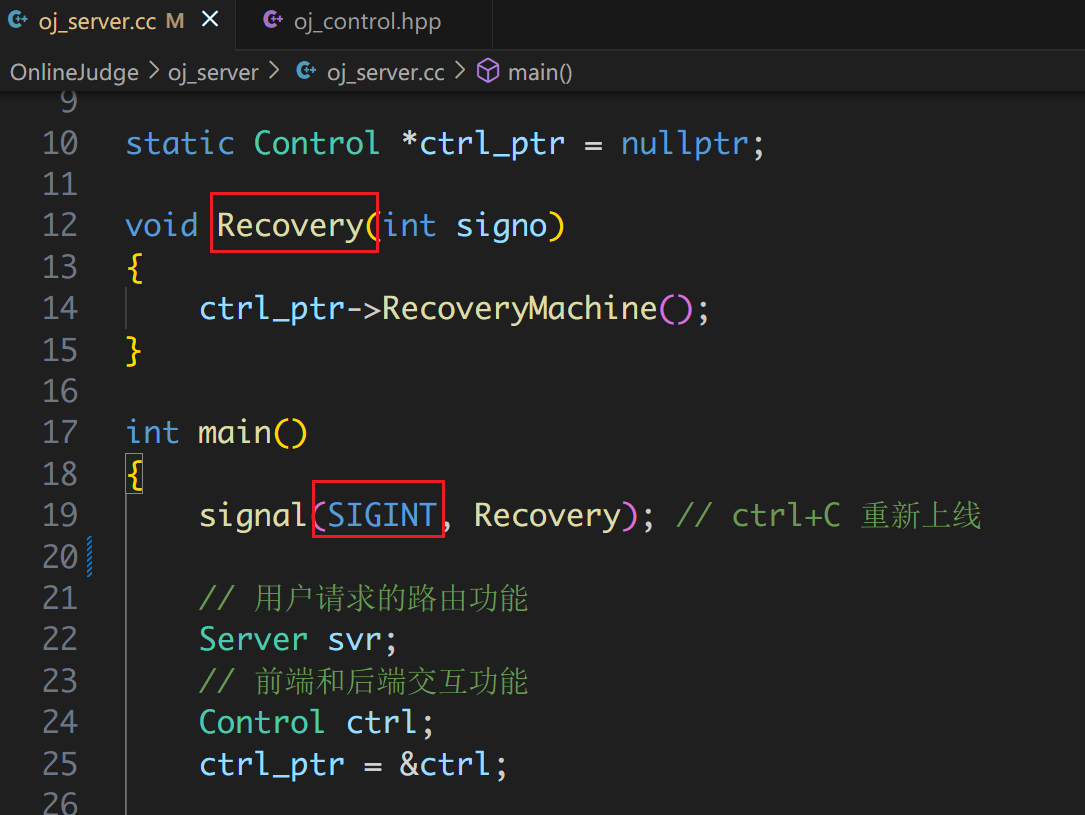Switch to the oj_control.hpp tab
Image resolution: width=1085 pixels, height=815 pixels.
366,22
